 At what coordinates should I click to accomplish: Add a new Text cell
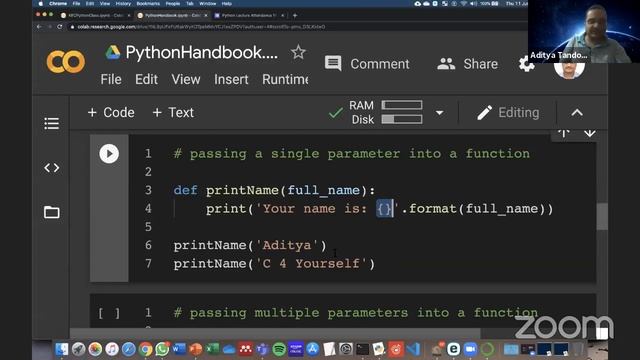coord(173,112)
